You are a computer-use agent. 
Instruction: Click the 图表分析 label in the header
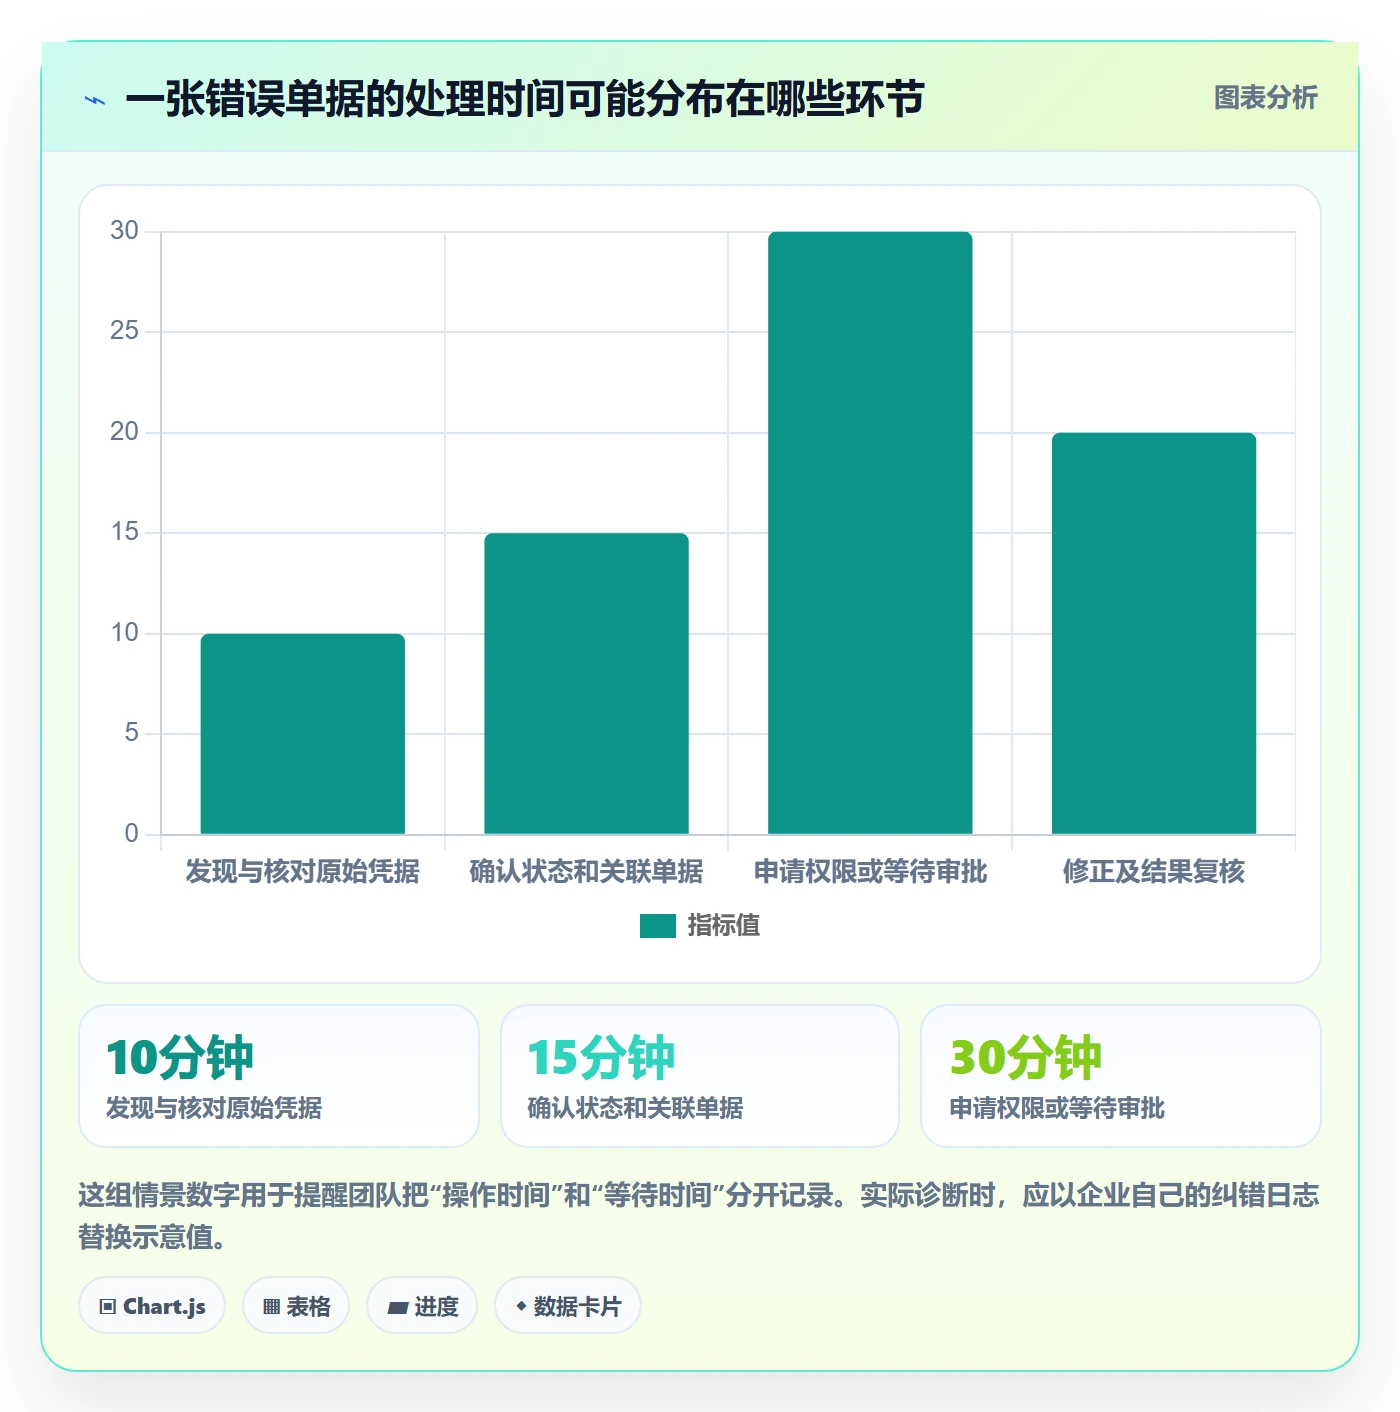[x=1265, y=97]
